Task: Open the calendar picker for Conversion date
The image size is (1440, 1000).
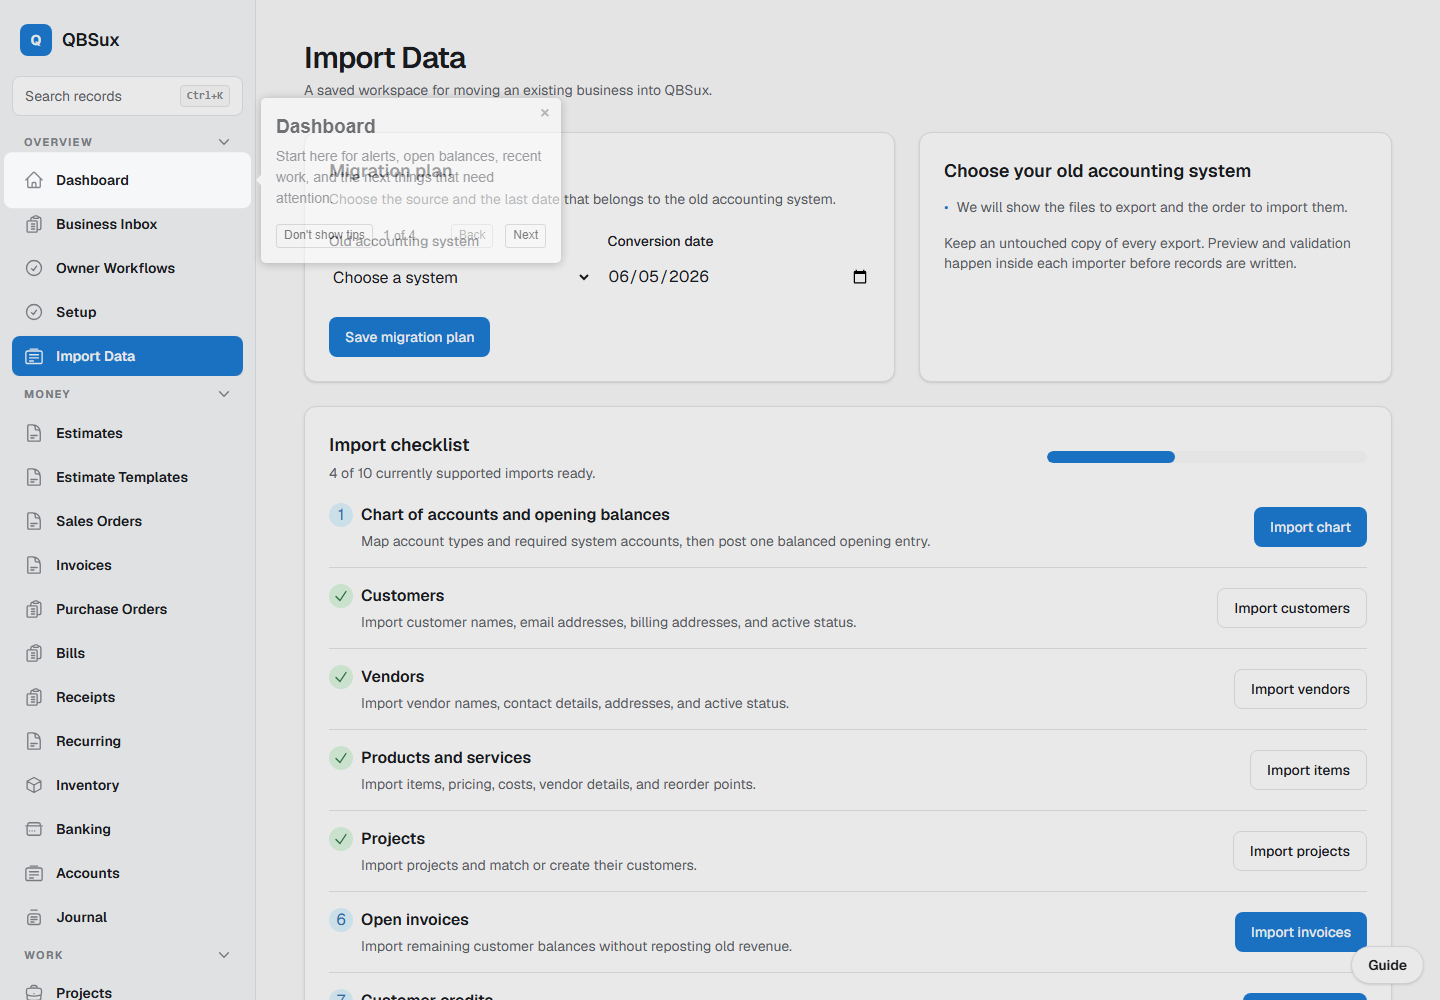Action: pyautogui.click(x=860, y=277)
